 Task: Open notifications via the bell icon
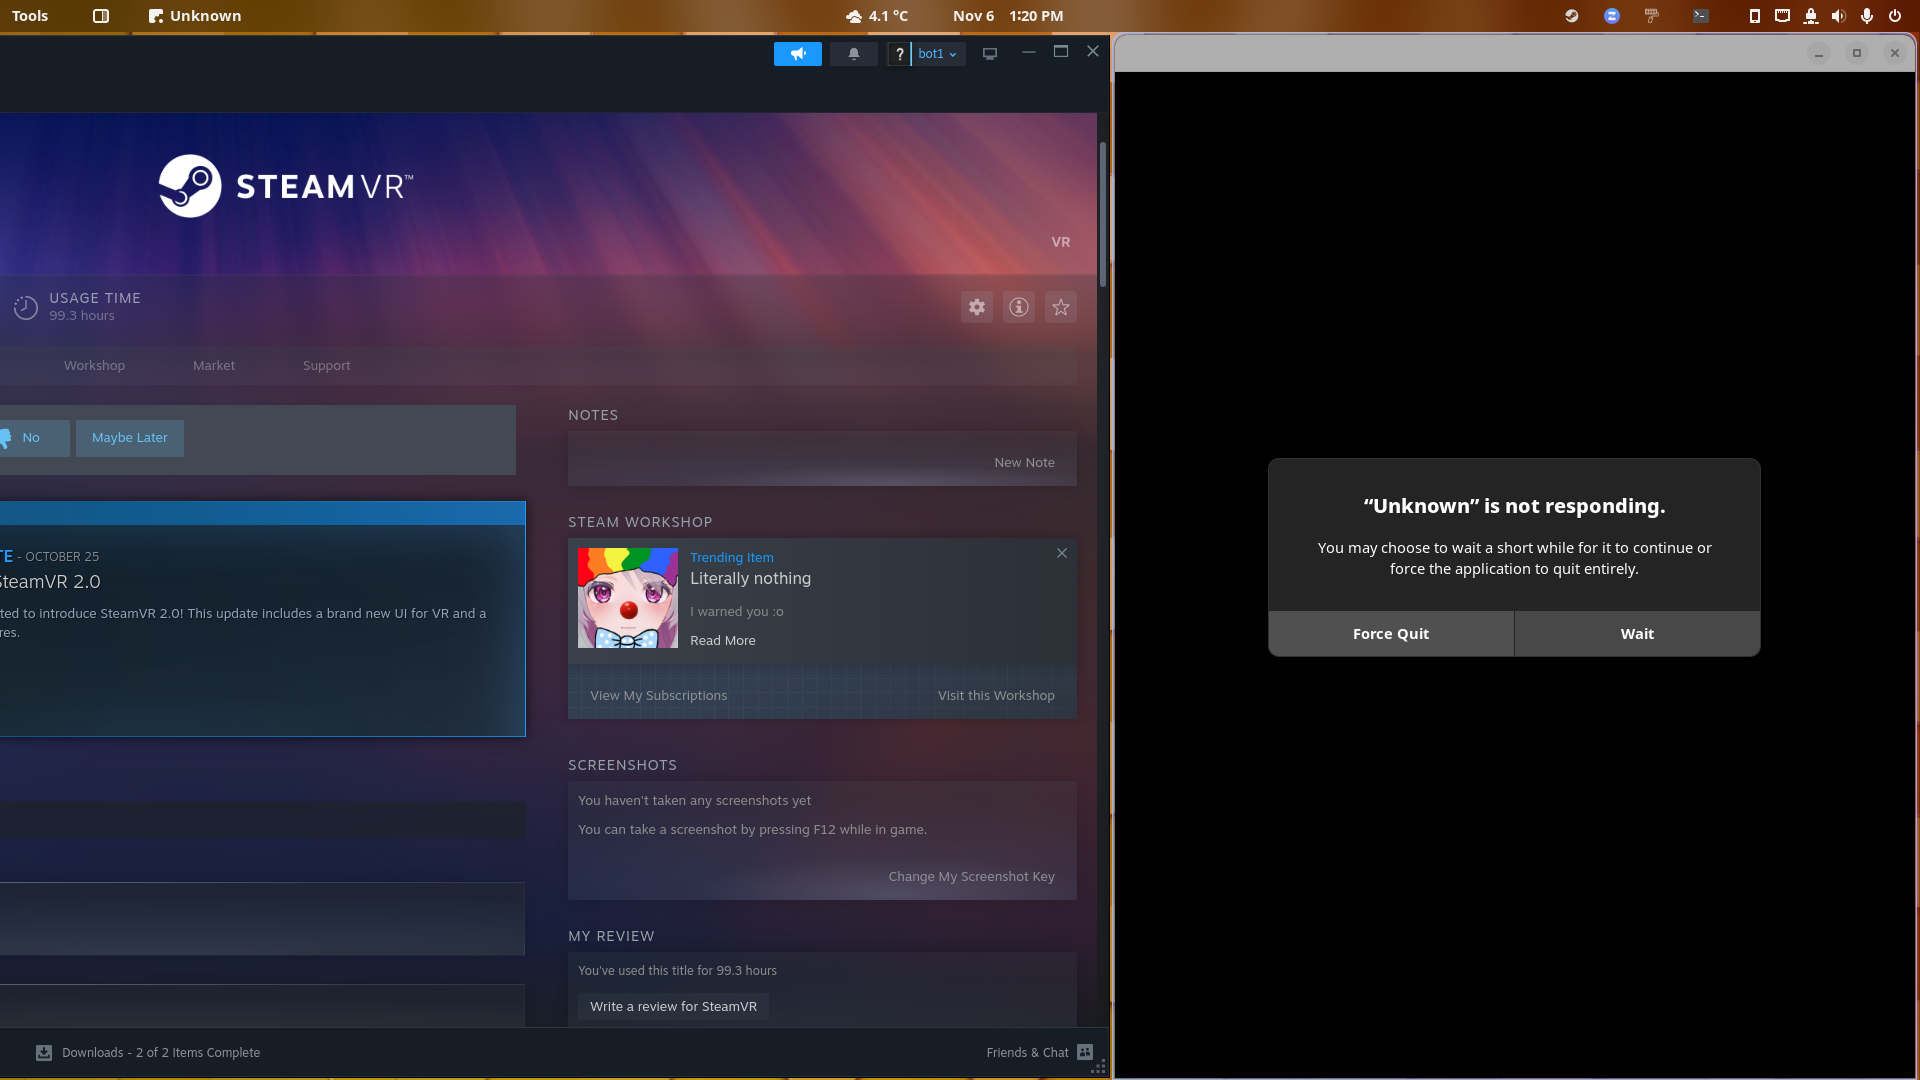coord(853,53)
